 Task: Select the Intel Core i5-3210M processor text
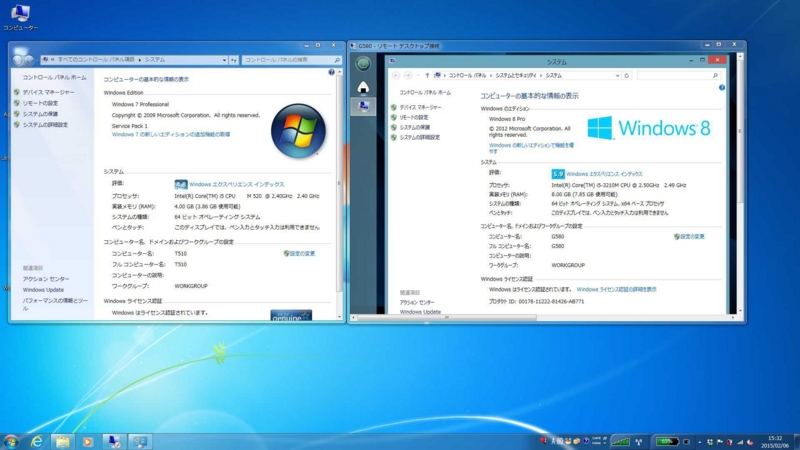click(618, 185)
